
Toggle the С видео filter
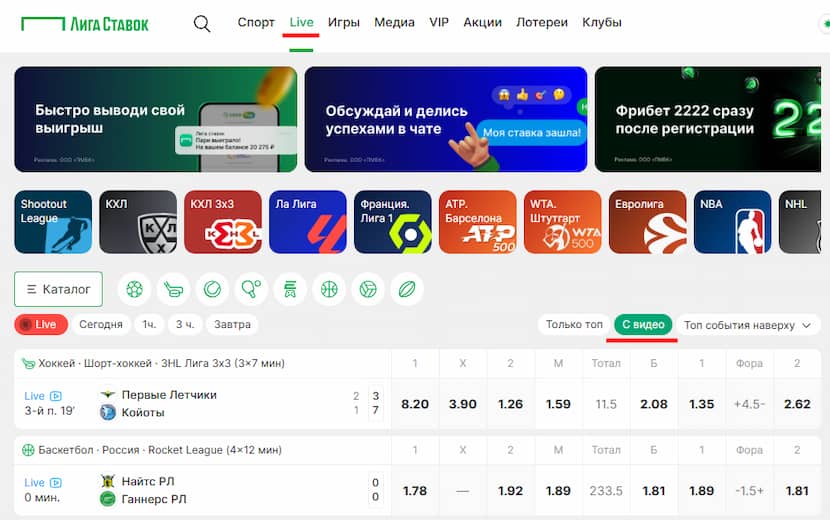click(643, 324)
